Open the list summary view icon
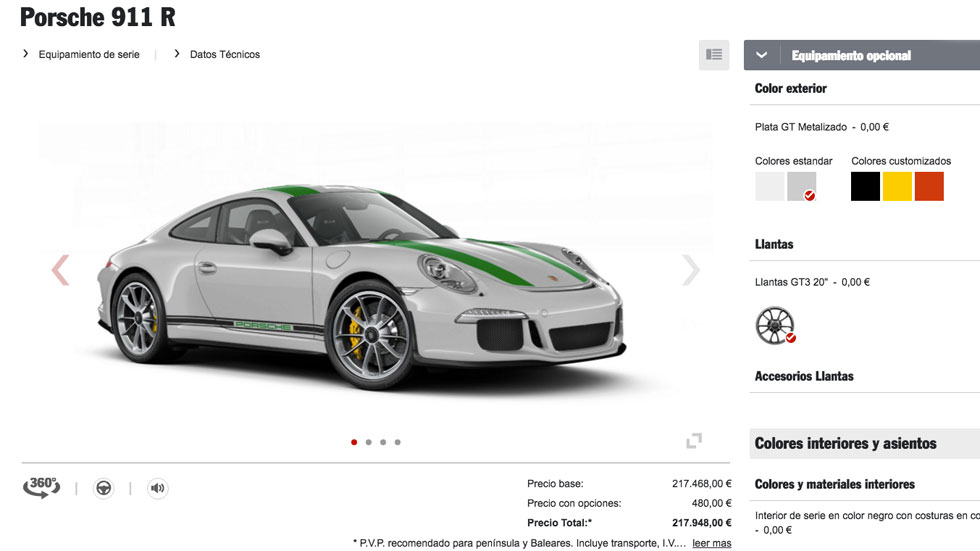This screenshot has height=551, width=980. (x=714, y=55)
